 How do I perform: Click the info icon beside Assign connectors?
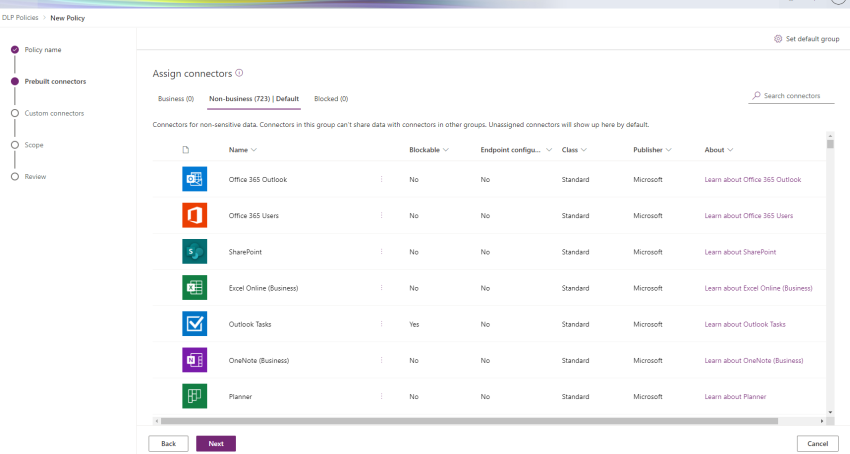tap(239, 73)
